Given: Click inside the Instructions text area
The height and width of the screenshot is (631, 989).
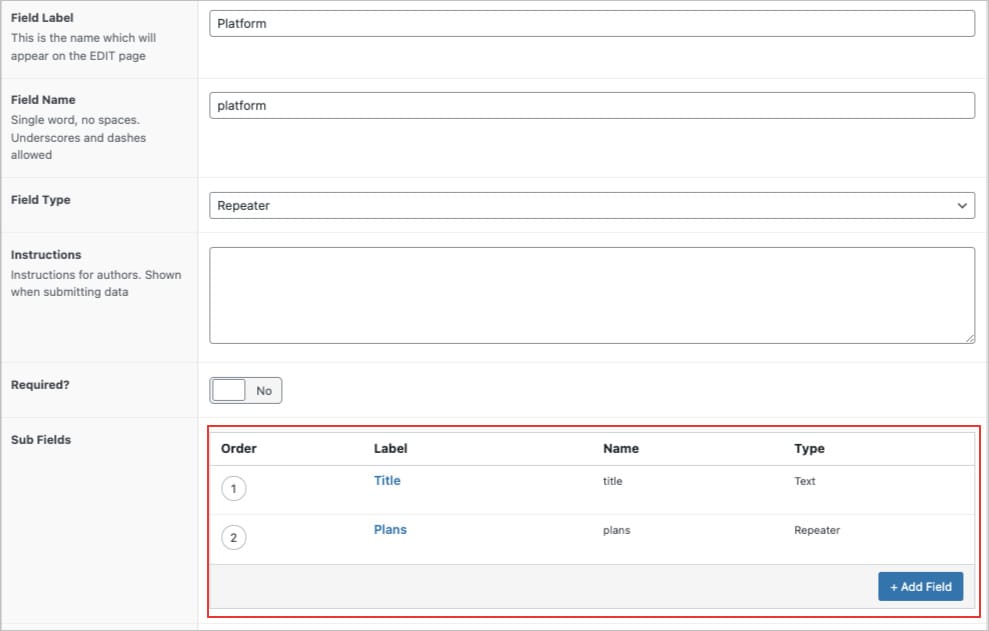Looking at the screenshot, I should pyautogui.click(x=592, y=295).
